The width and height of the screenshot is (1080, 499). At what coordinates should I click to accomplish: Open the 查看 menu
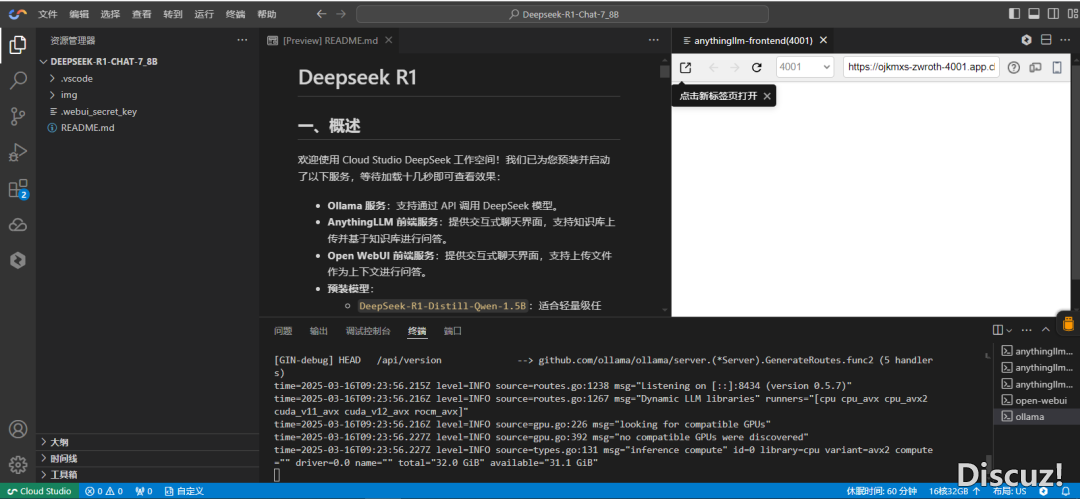[142, 14]
